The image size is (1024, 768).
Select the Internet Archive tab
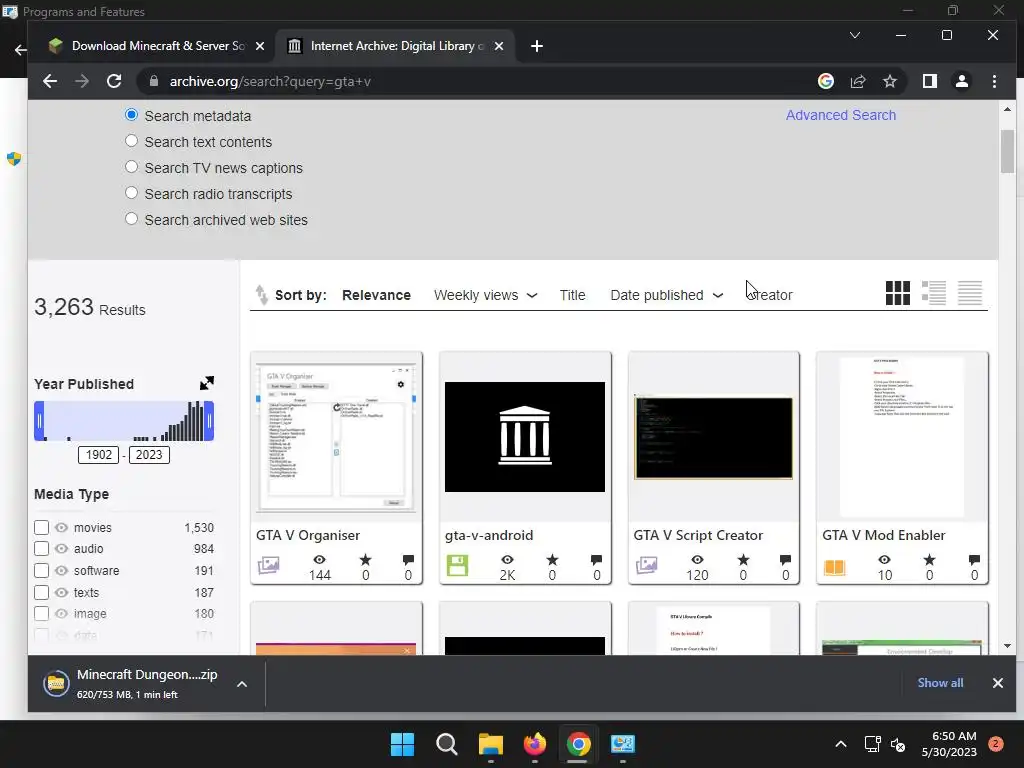(x=396, y=46)
